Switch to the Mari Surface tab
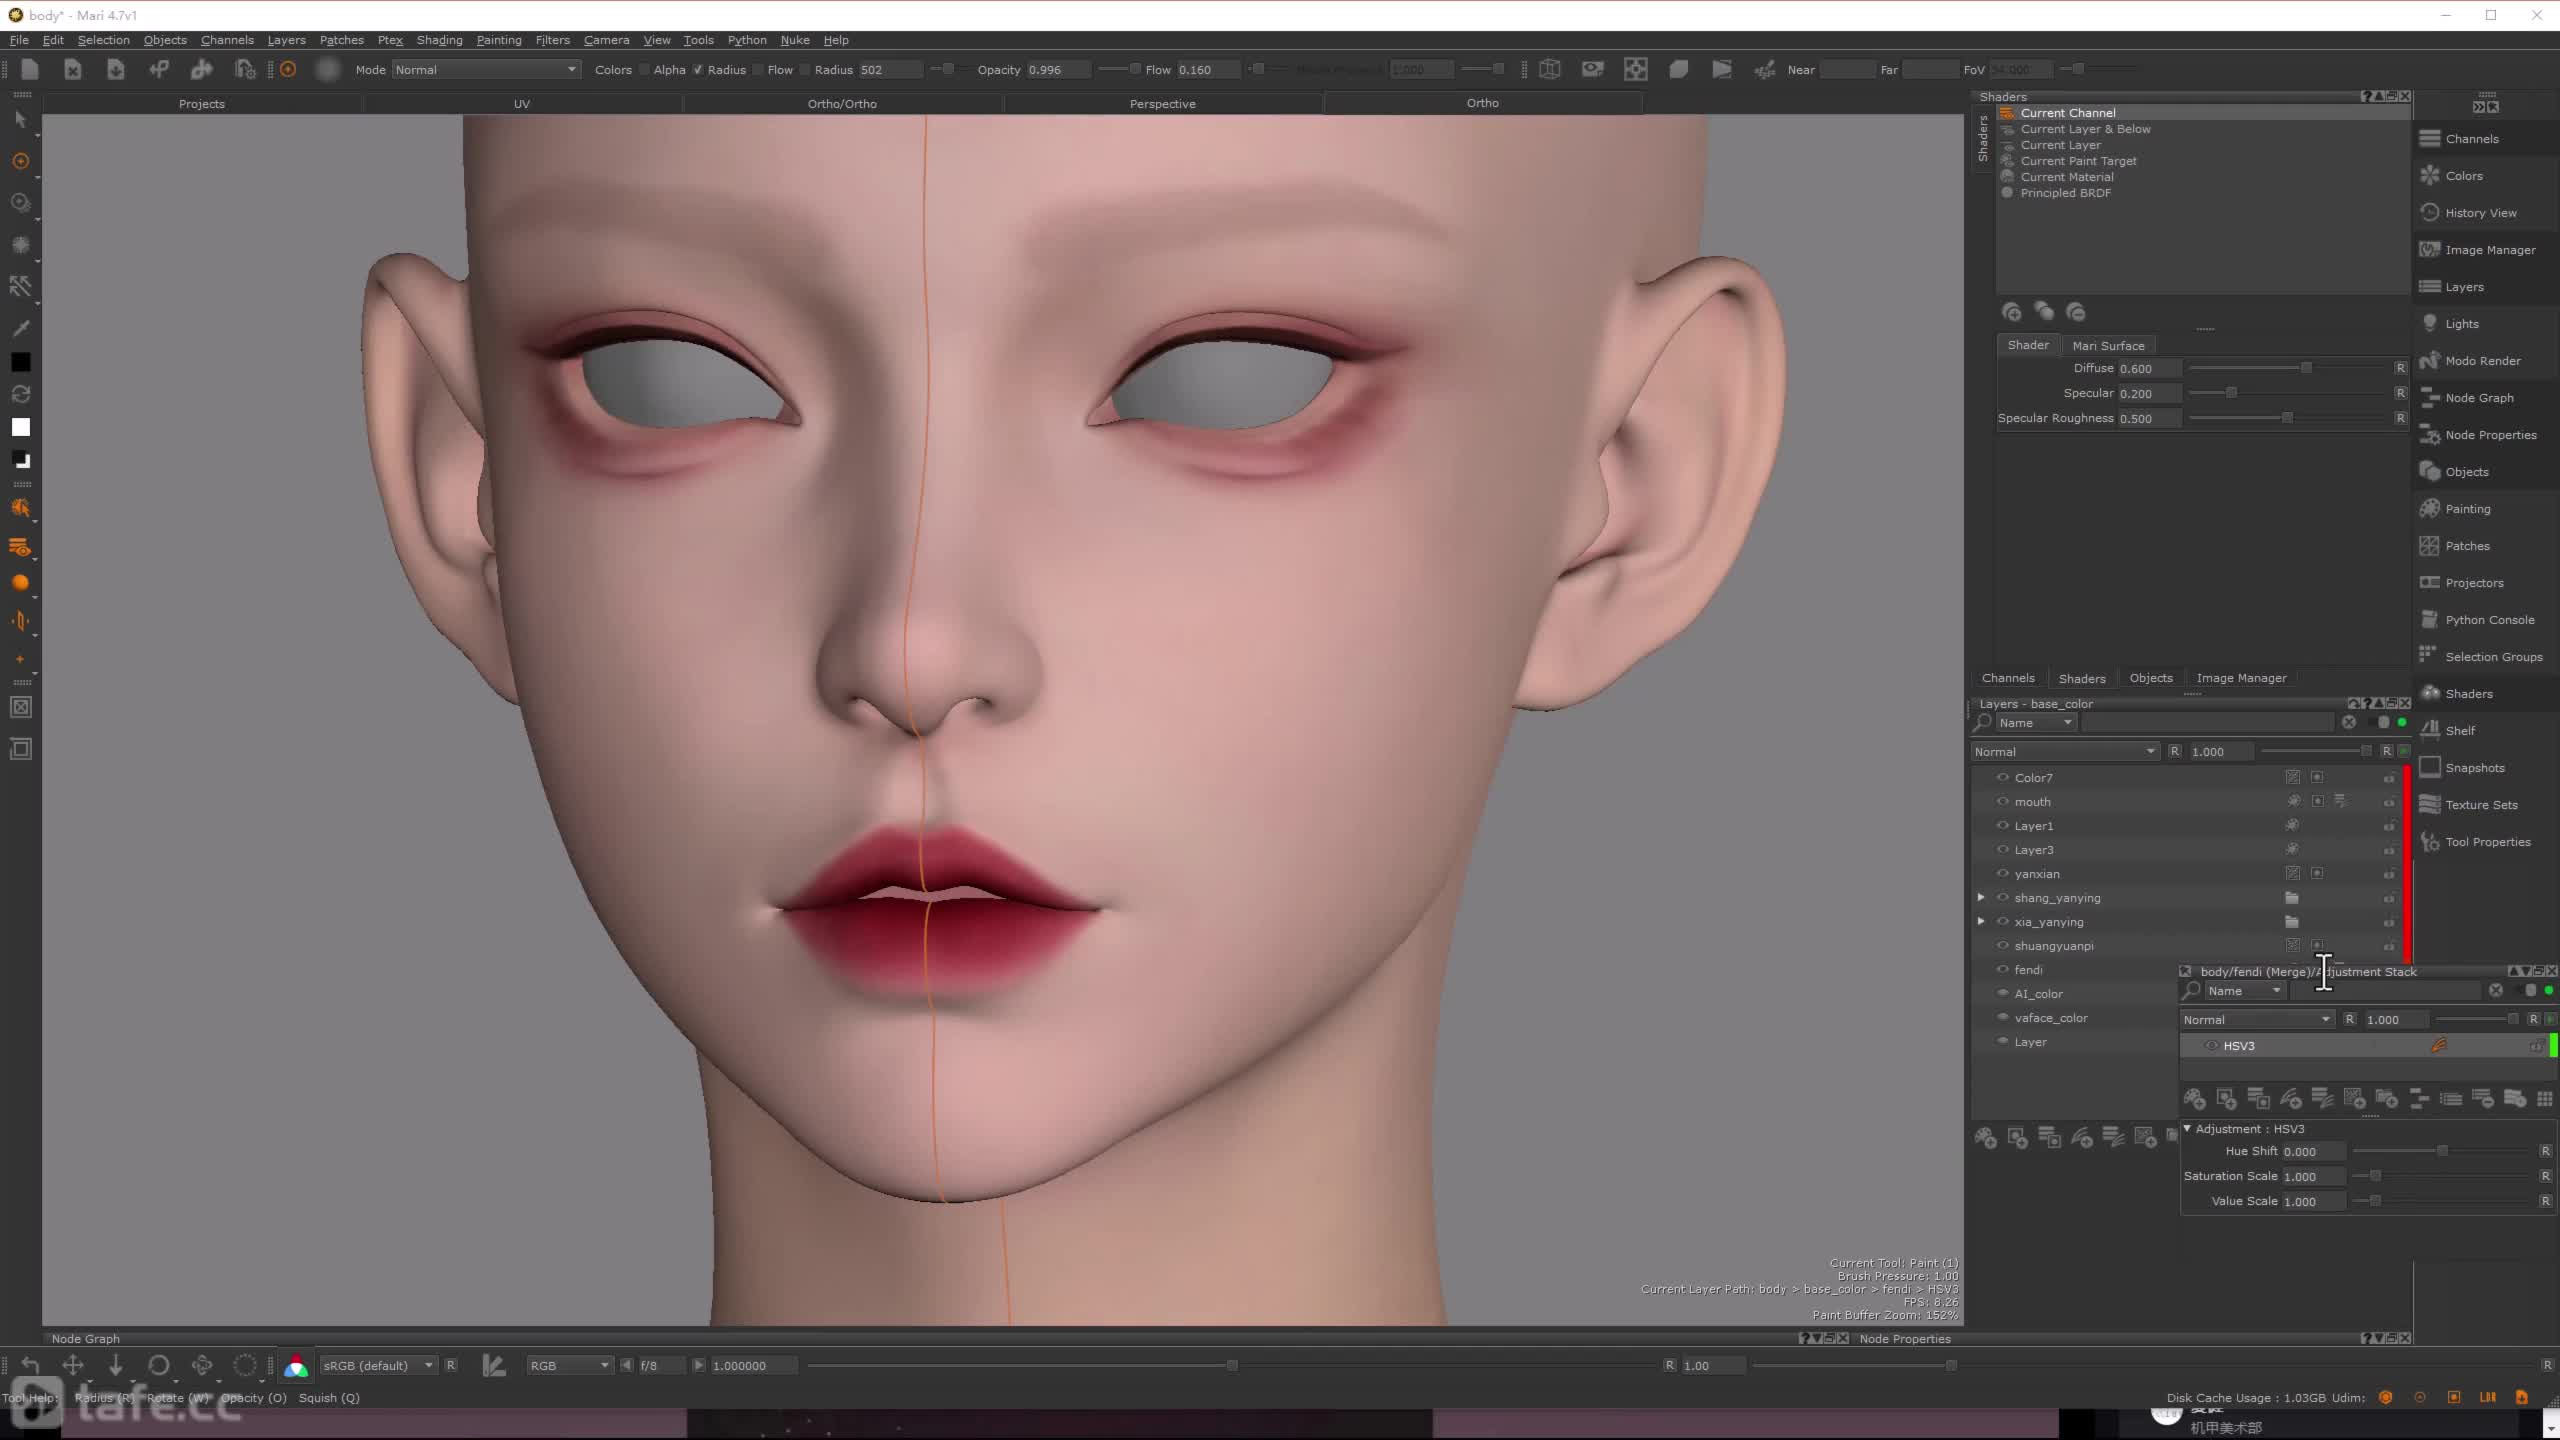 point(2108,345)
